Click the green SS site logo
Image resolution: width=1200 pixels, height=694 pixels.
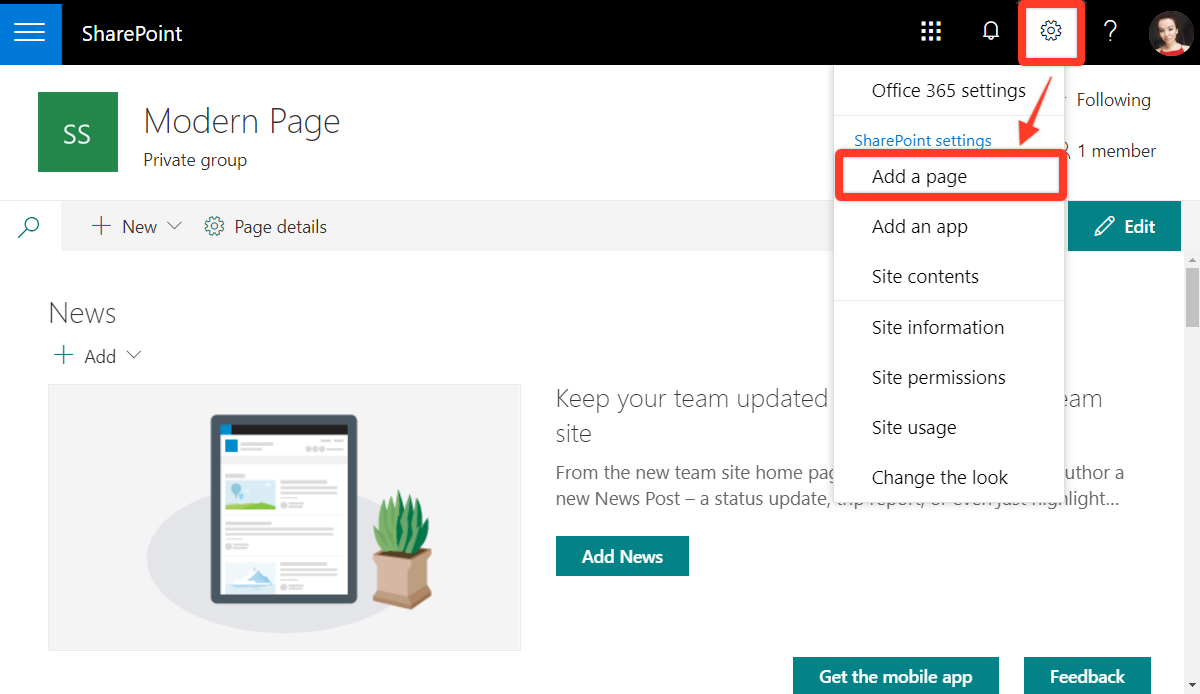(77, 131)
